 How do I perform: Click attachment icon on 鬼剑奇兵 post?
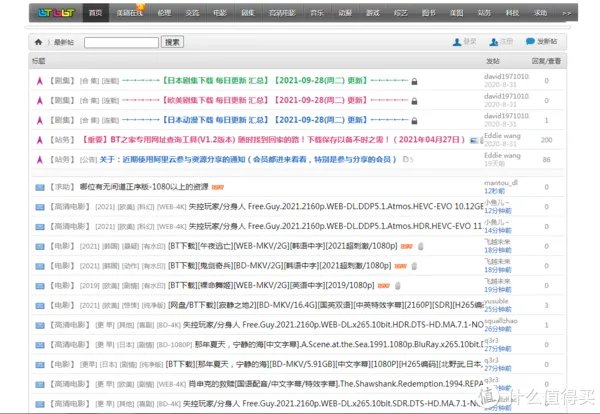click(414, 266)
